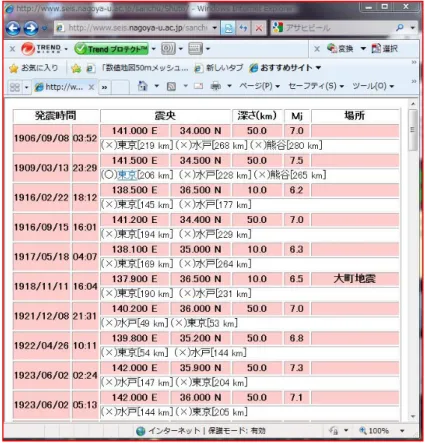Select the http://w... tab
Image resolution: width=425 pixels, height=443 pixels.
tap(60, 87)
